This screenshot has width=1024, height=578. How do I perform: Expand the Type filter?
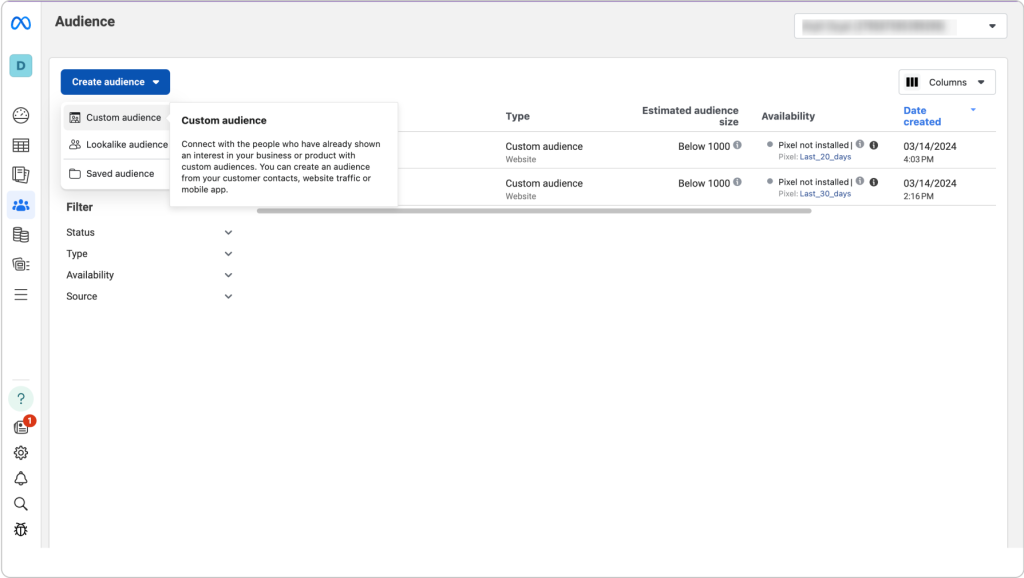pyautogui.click(x=149, y=253)
